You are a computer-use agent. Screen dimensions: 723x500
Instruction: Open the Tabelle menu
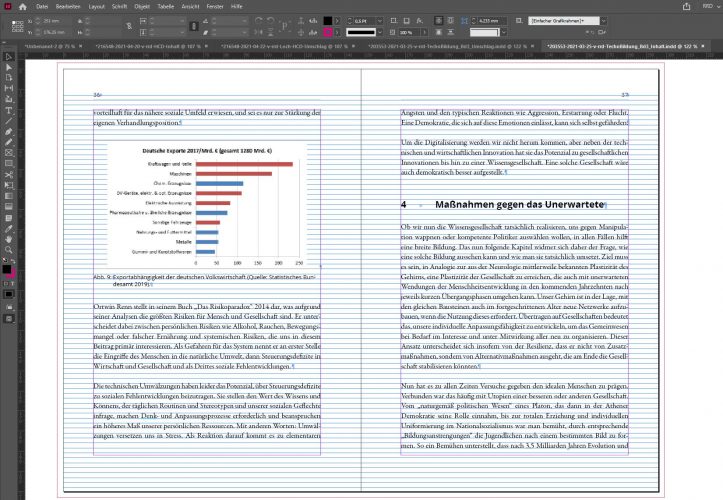coord(166,6)
